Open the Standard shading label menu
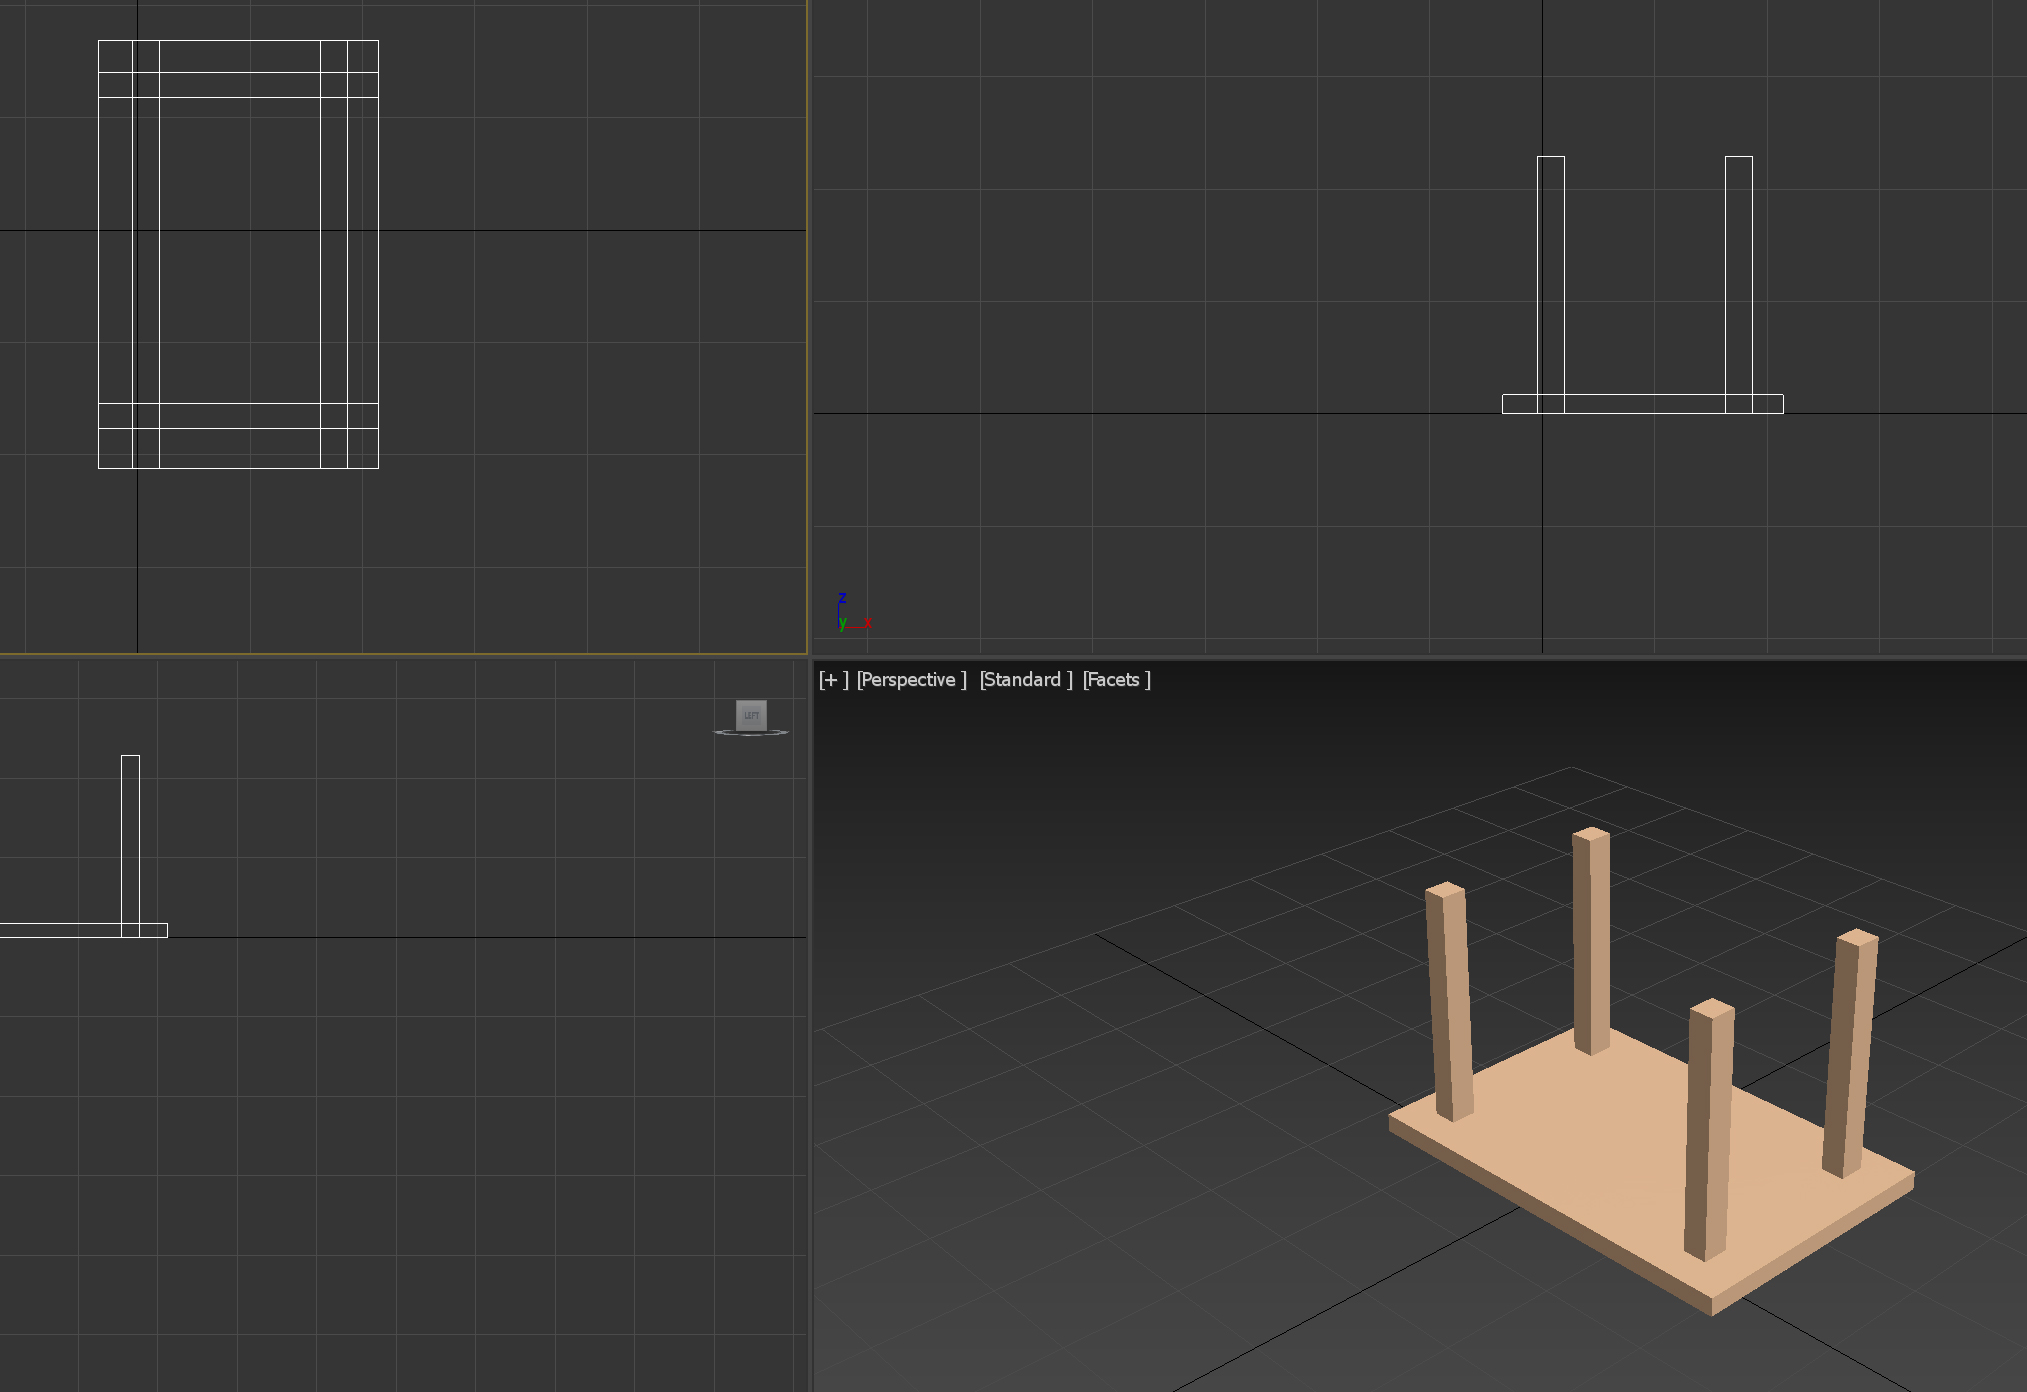The height and width of the screenshot is (1392, 2027). 1025,680
